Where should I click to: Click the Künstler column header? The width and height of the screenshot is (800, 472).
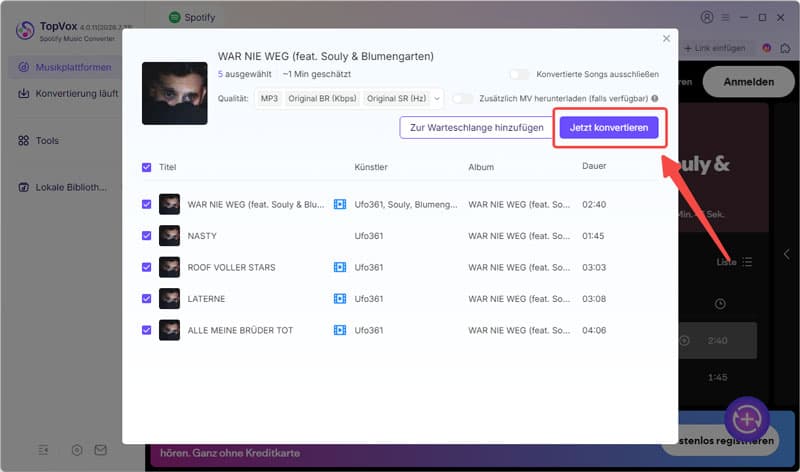tap(371, 167)
